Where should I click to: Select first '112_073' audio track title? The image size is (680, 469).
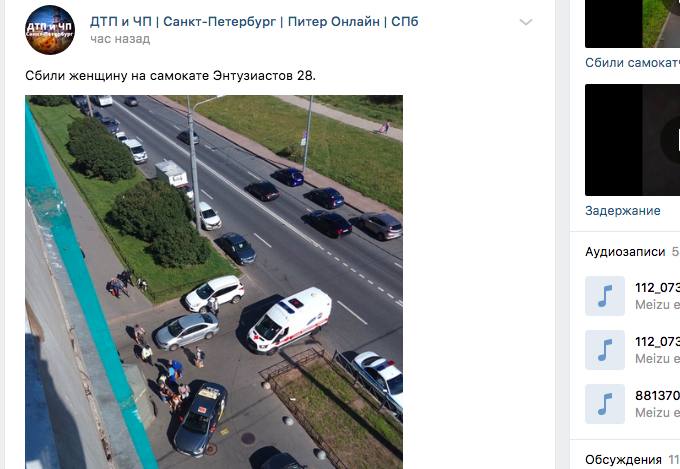click(657, 288)
